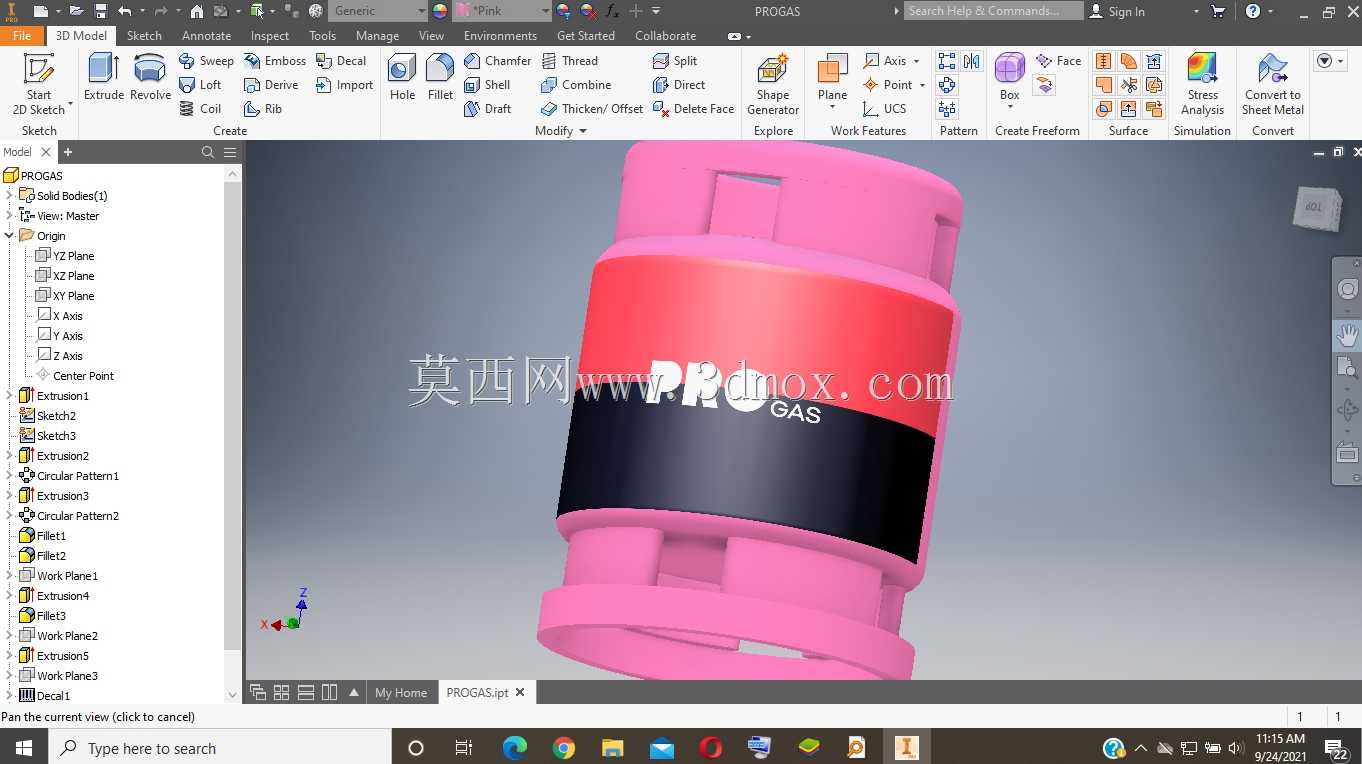Select the Fillet tool
Viewport: 1362px width, 764px height.
pos(440,78)
